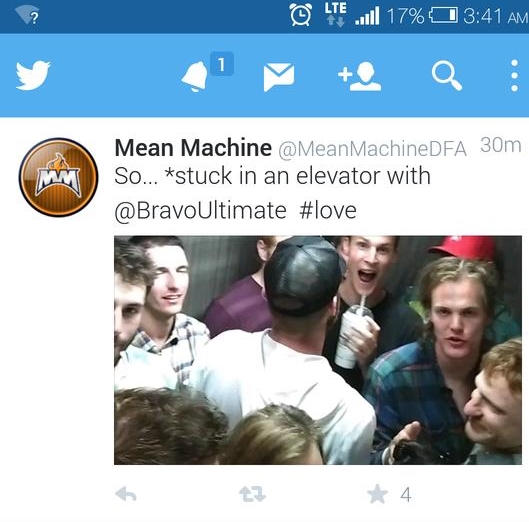Open search magnifying glass
529x522 pixels.
coord(447,76)
